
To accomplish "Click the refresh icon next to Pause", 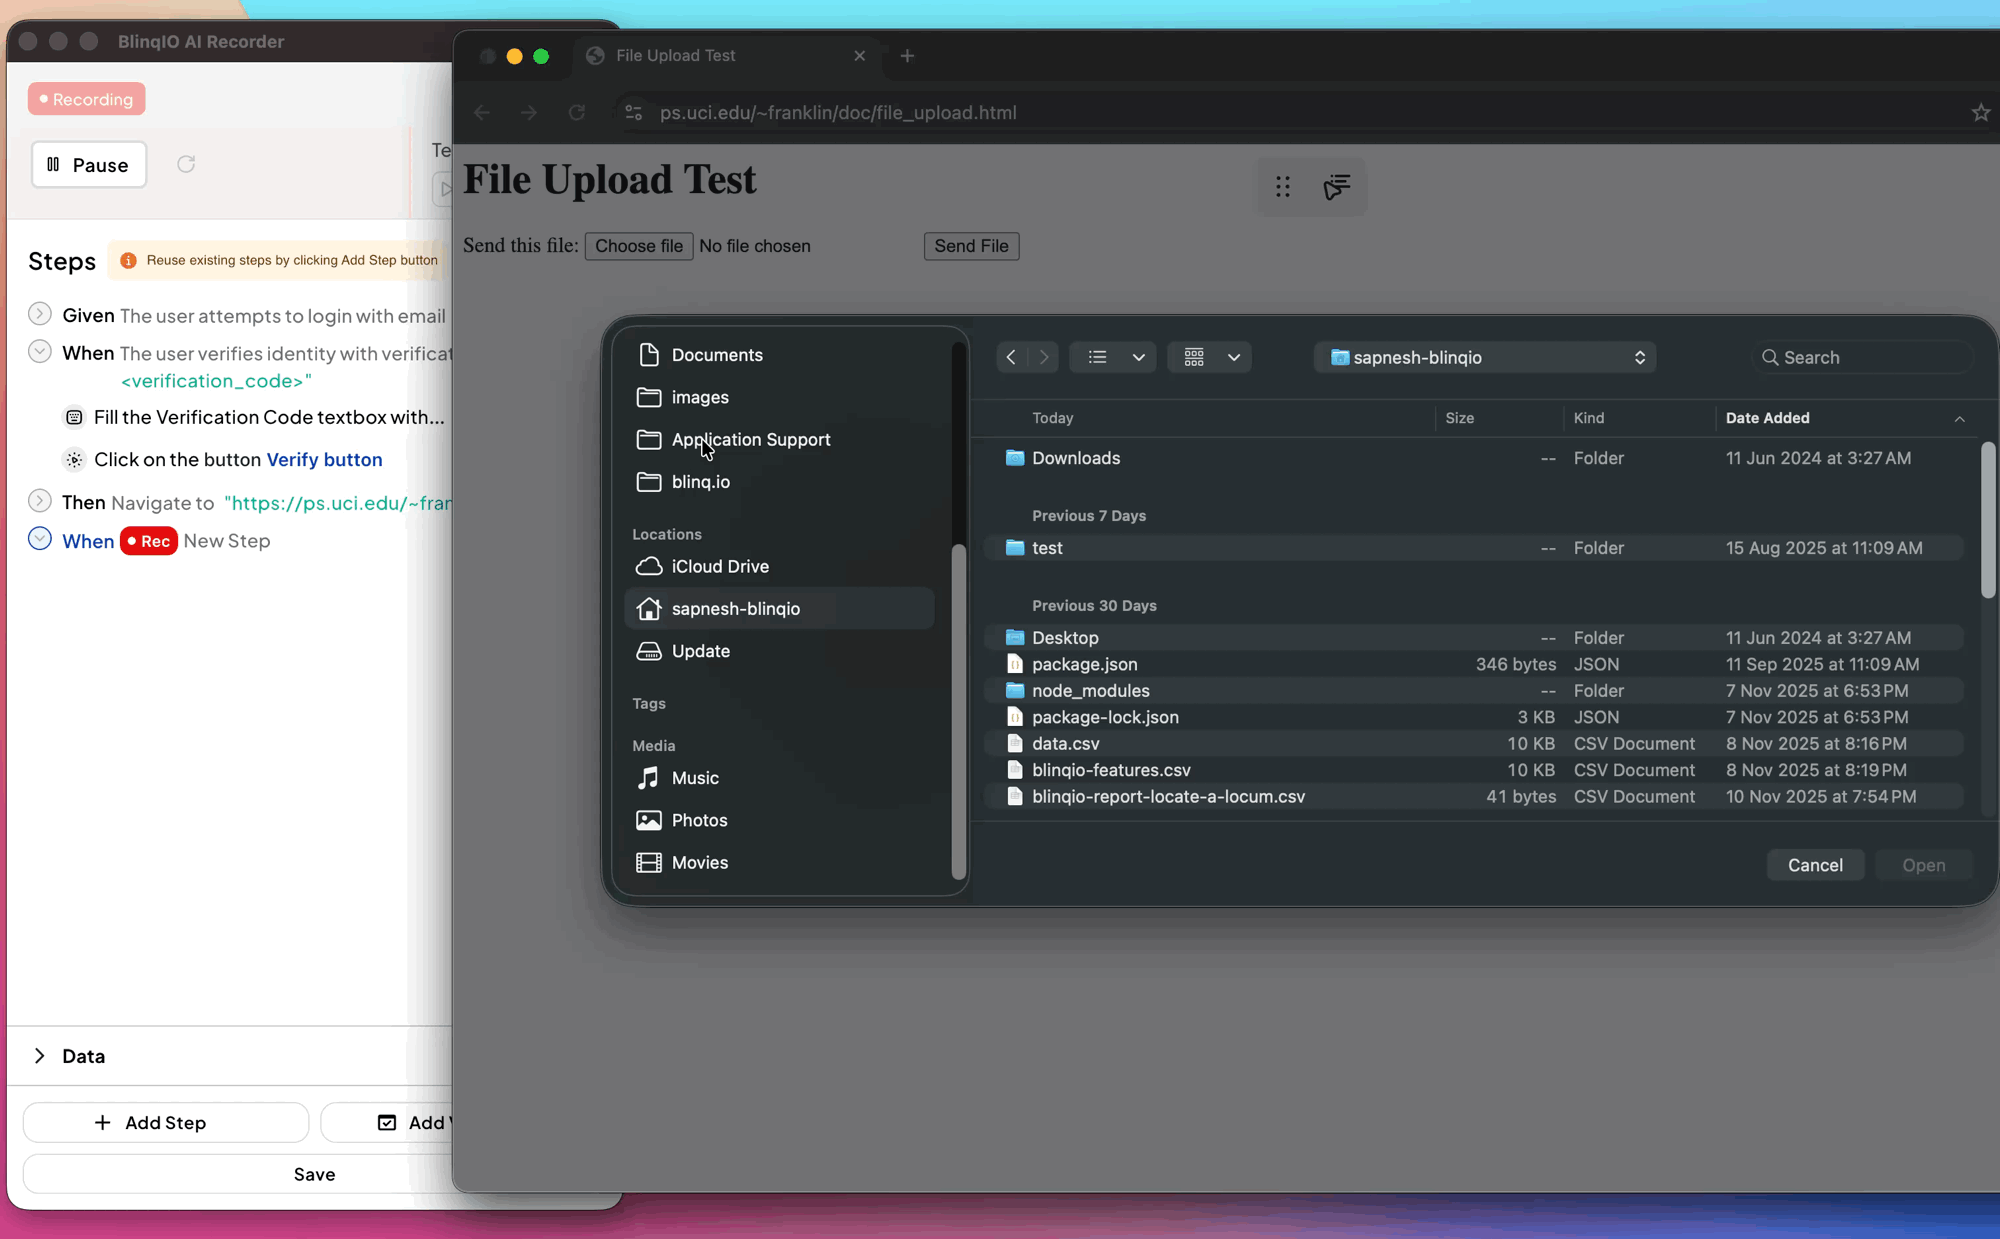I will coord(186,164).
